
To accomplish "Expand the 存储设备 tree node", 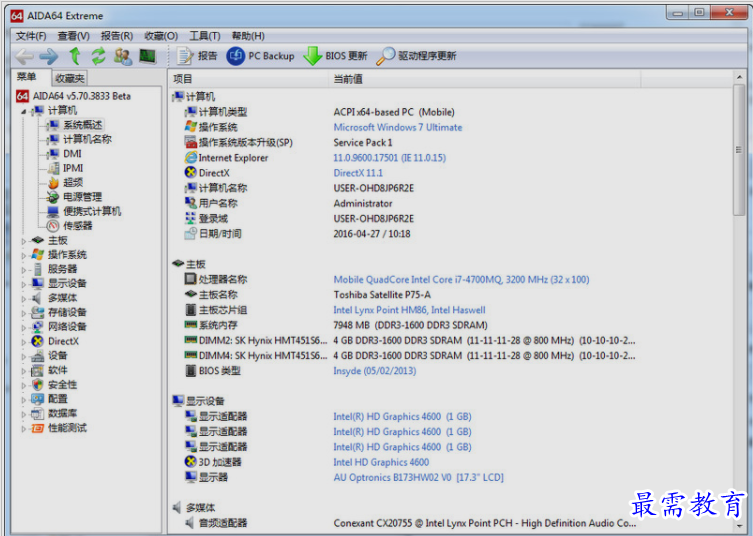I will click(24, 313).
